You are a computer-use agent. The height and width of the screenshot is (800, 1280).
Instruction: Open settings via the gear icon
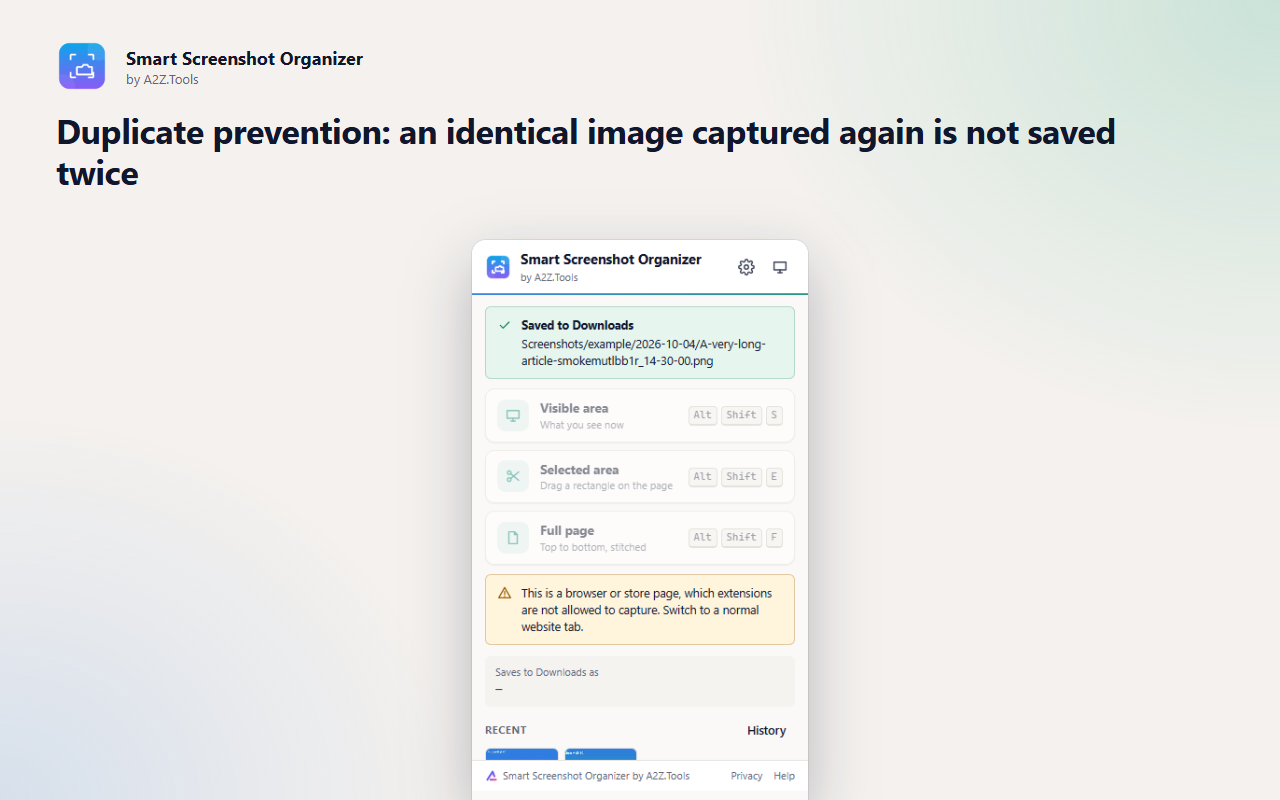tap(746, 267)
